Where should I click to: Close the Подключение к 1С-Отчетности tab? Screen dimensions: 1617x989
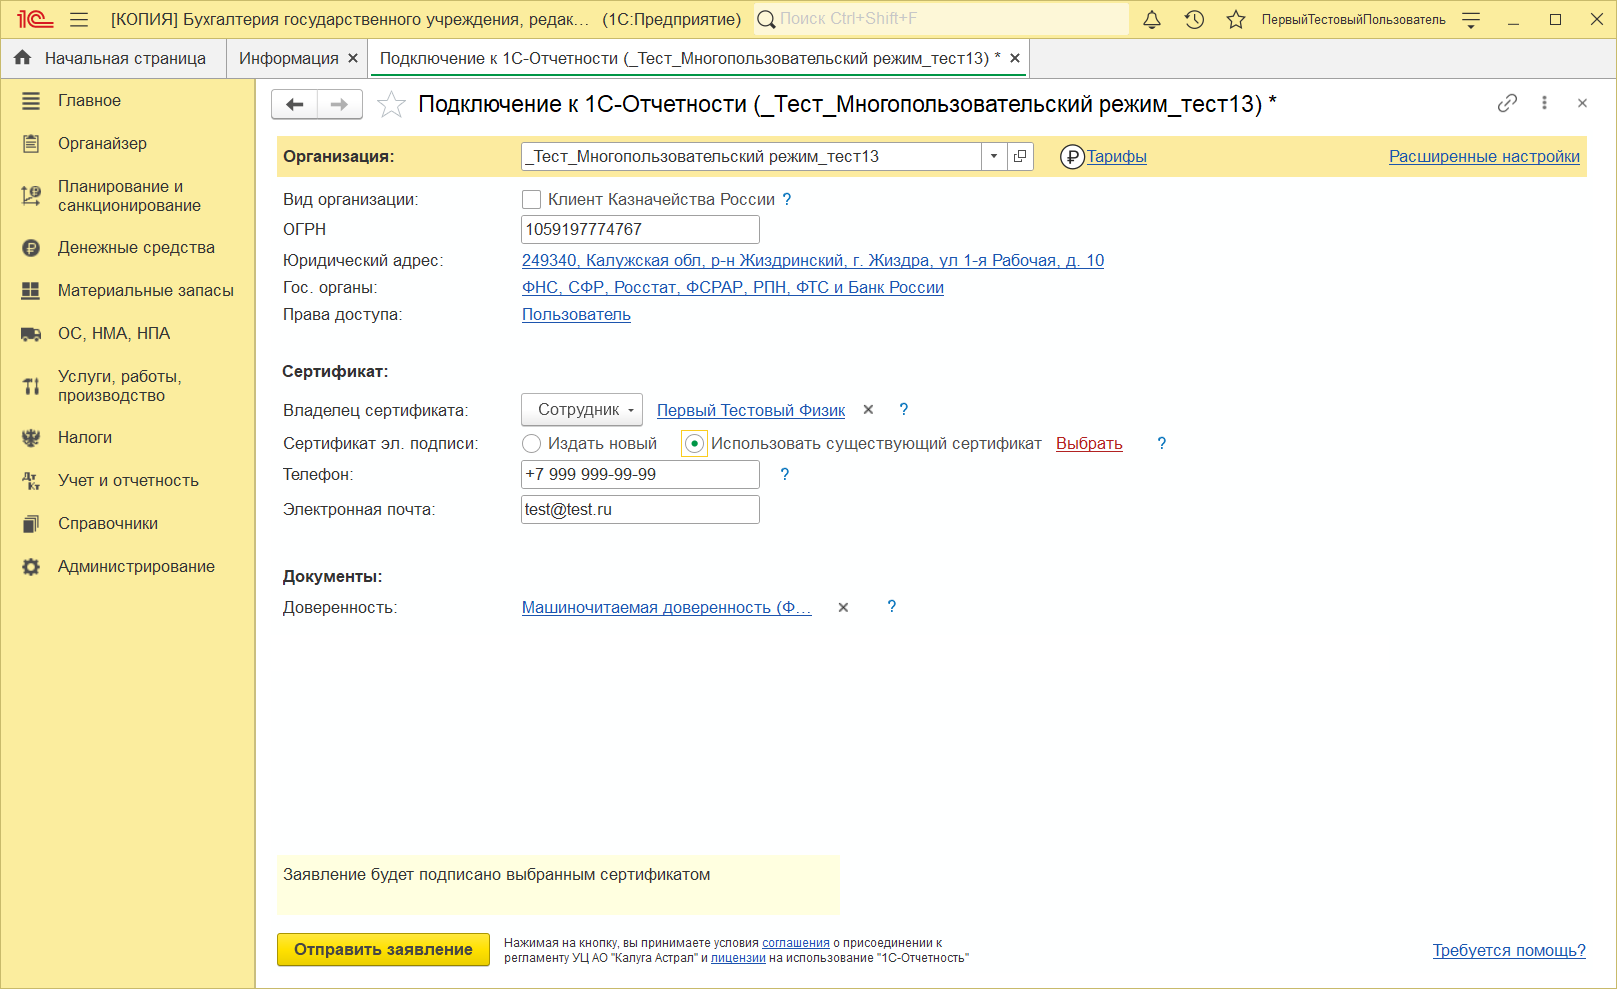(1015, 58)
